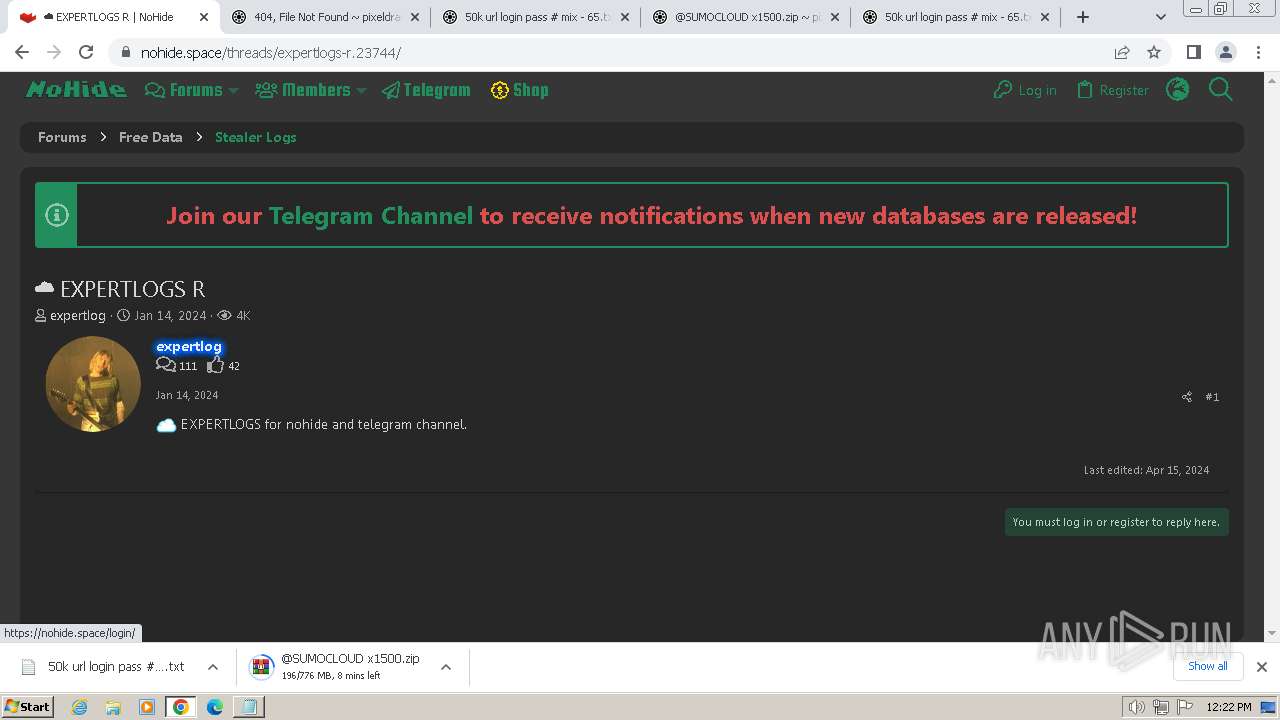Go back in browser

pos(22,52)
